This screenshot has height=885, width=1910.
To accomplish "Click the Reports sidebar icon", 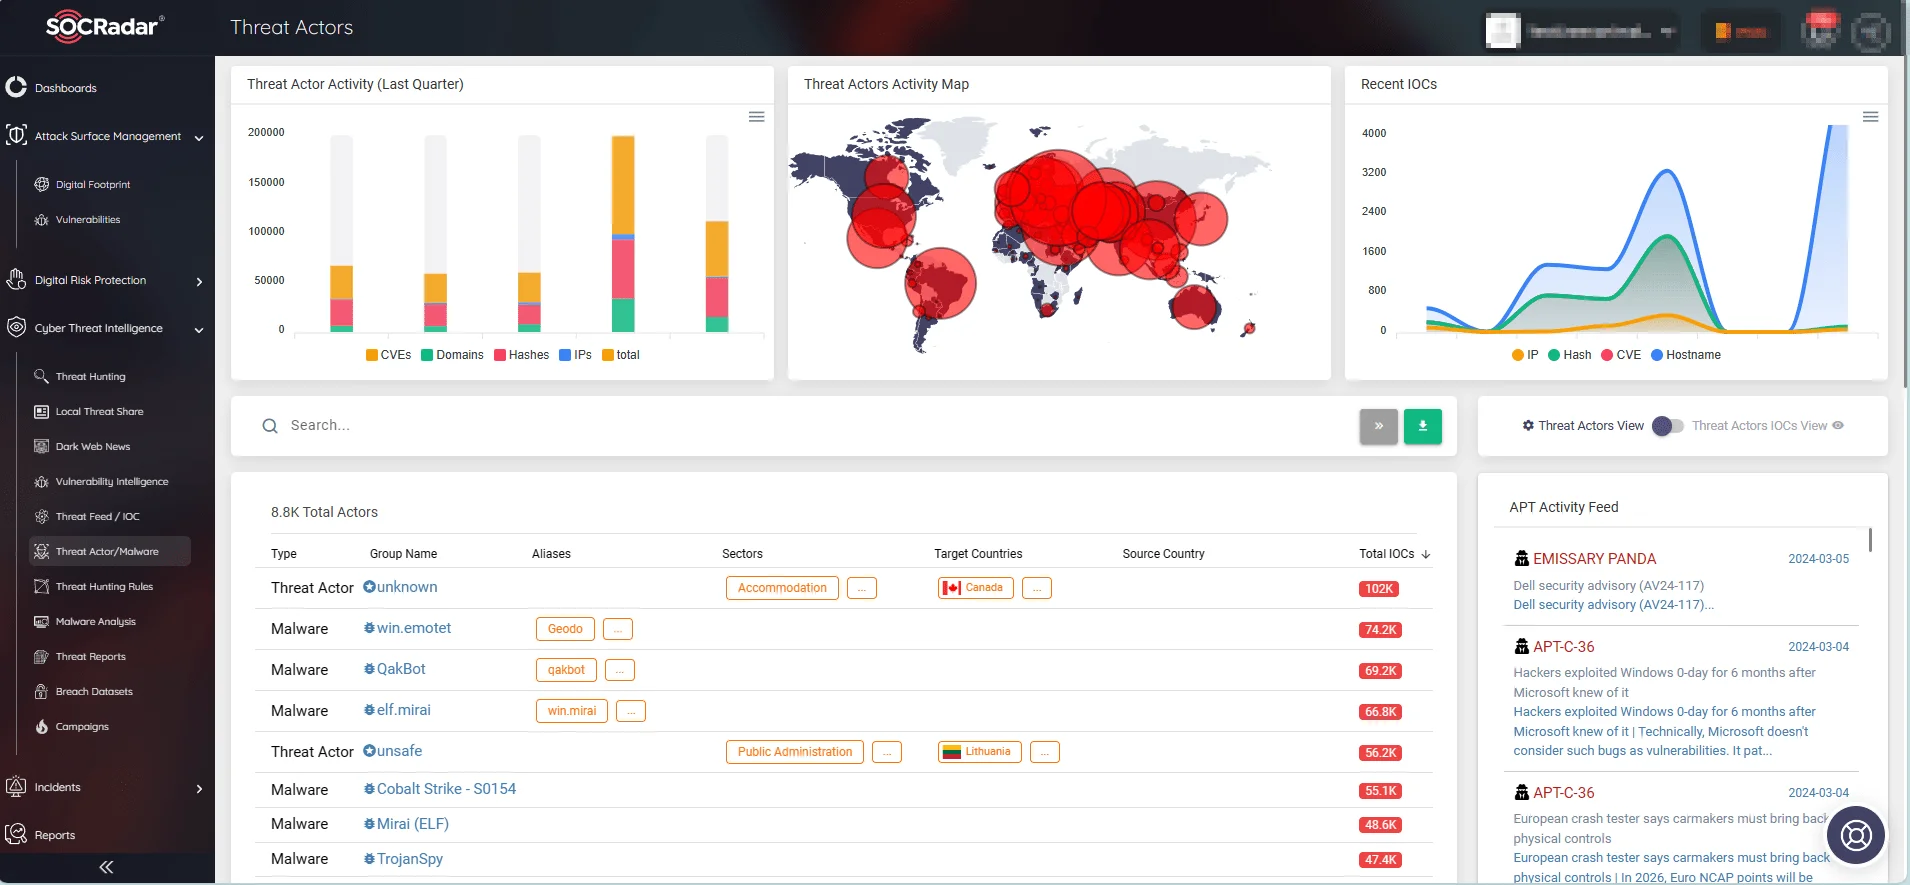I will click(16, 834).
